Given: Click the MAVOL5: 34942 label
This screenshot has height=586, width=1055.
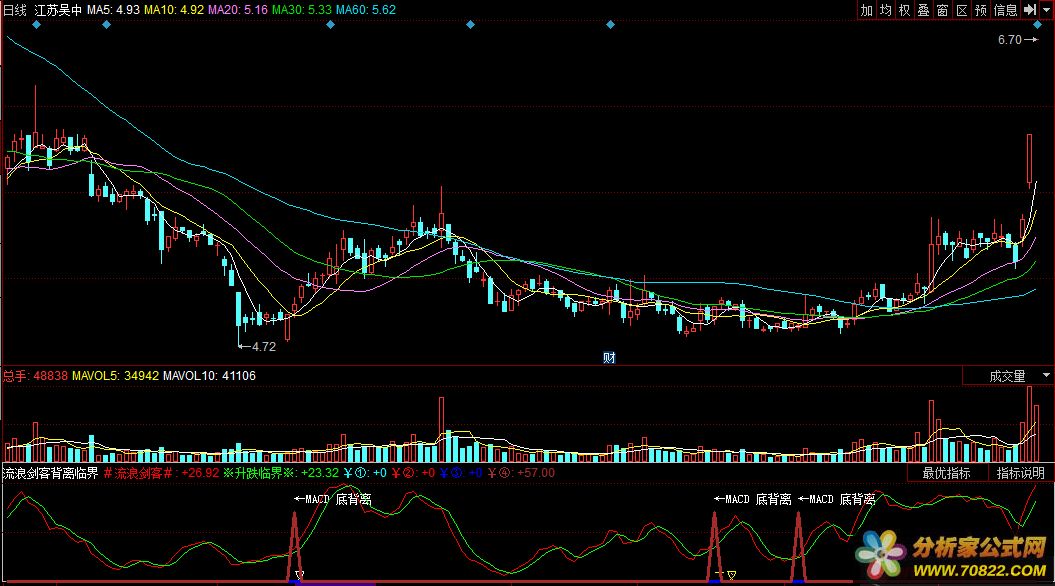Looking at the screenshot, I should (x=115, y=376).
